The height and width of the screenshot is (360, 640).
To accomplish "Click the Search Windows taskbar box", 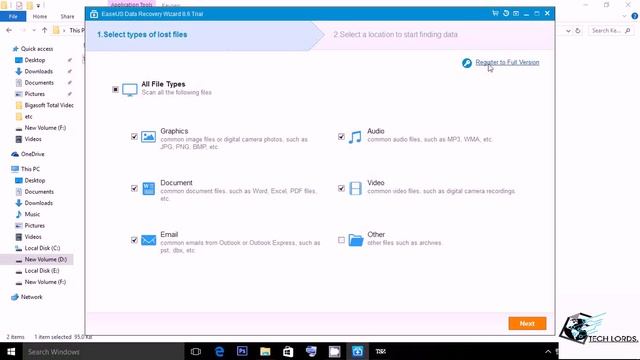I will [x=102, y=351].
